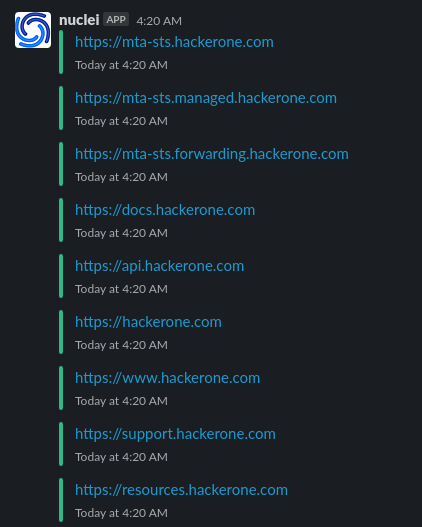Screen dimensions: 422x527
Task: Click green bar beside www.hackerone.com attachment
Action: 61,388
